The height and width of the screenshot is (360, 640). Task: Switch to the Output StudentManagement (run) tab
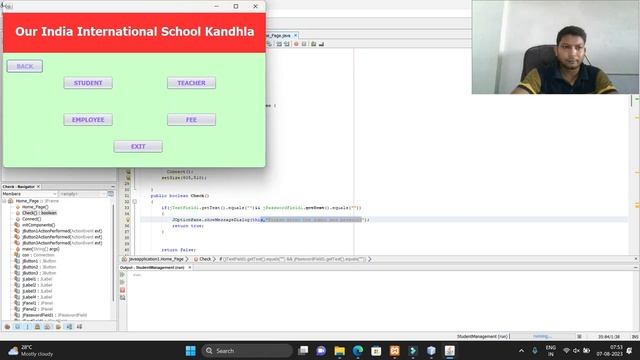pos(152,267)
